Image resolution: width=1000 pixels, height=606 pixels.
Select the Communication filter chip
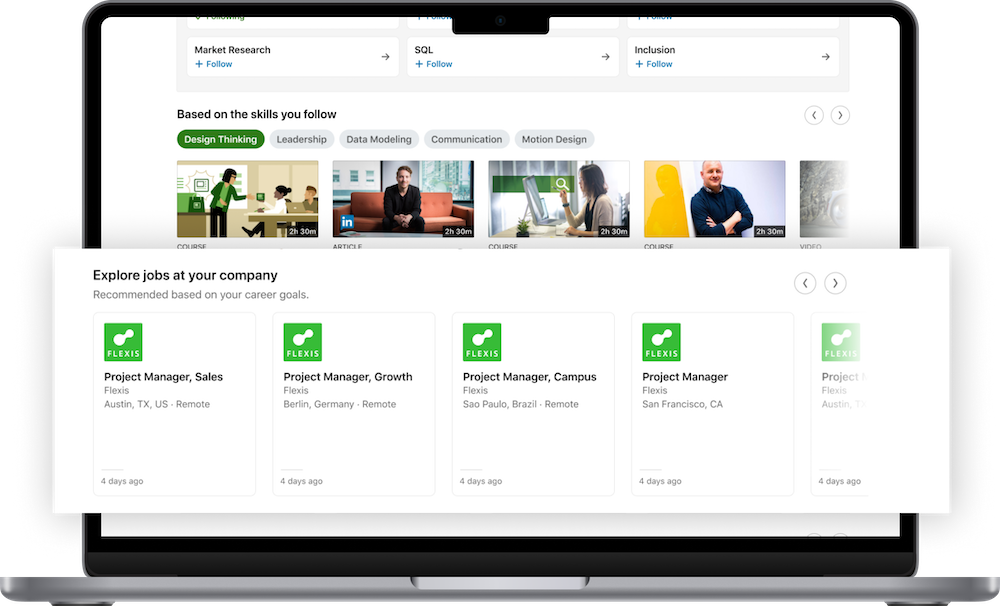coord(466,139)
